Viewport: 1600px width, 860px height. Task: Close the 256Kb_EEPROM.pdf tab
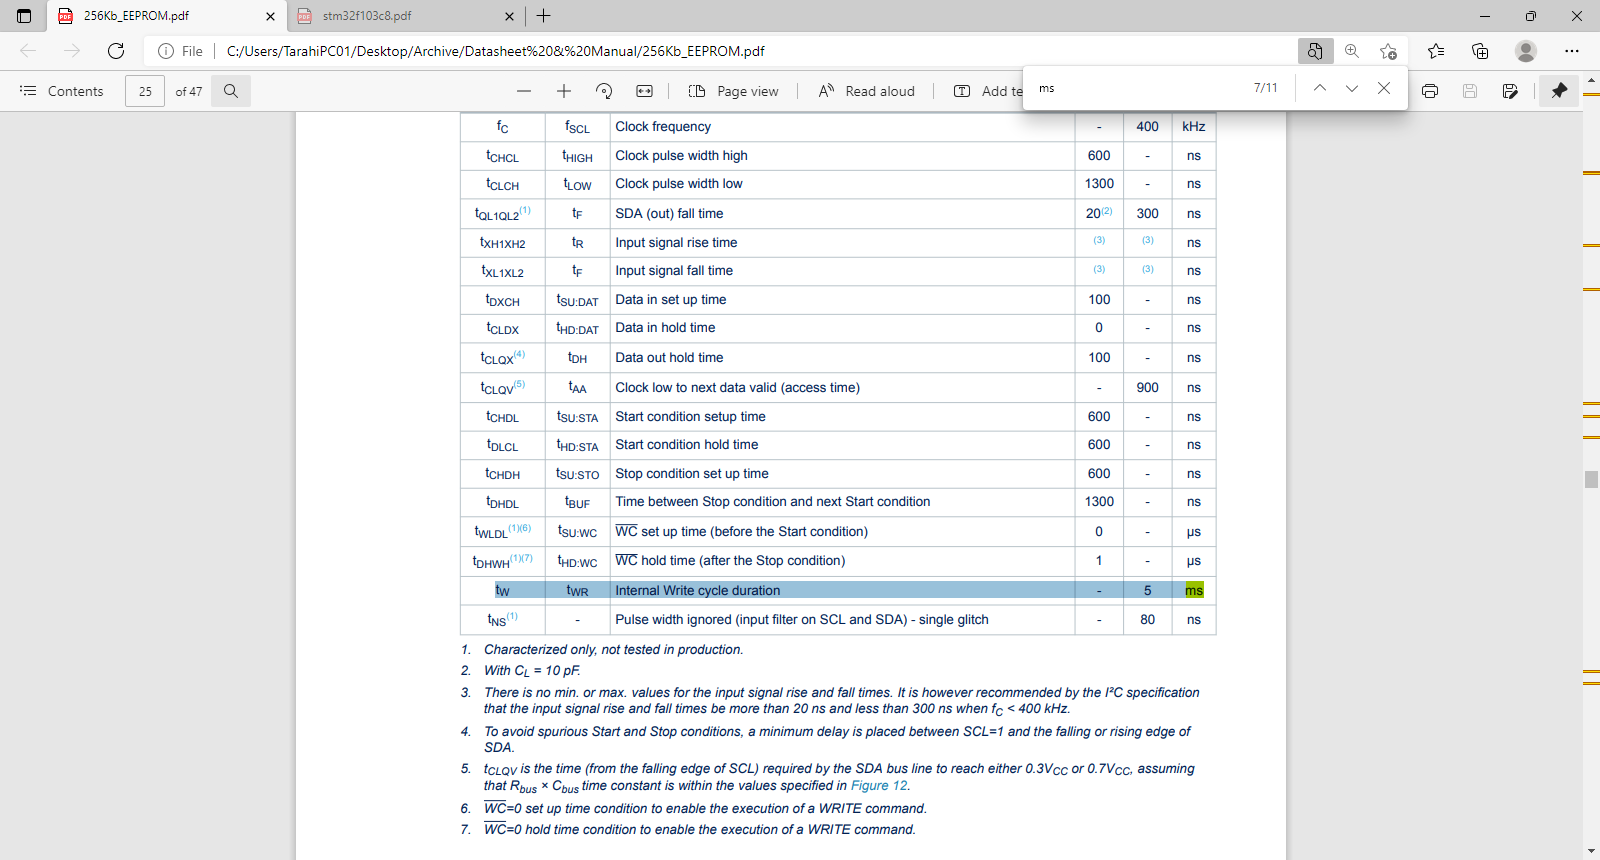tap(270, 16)
